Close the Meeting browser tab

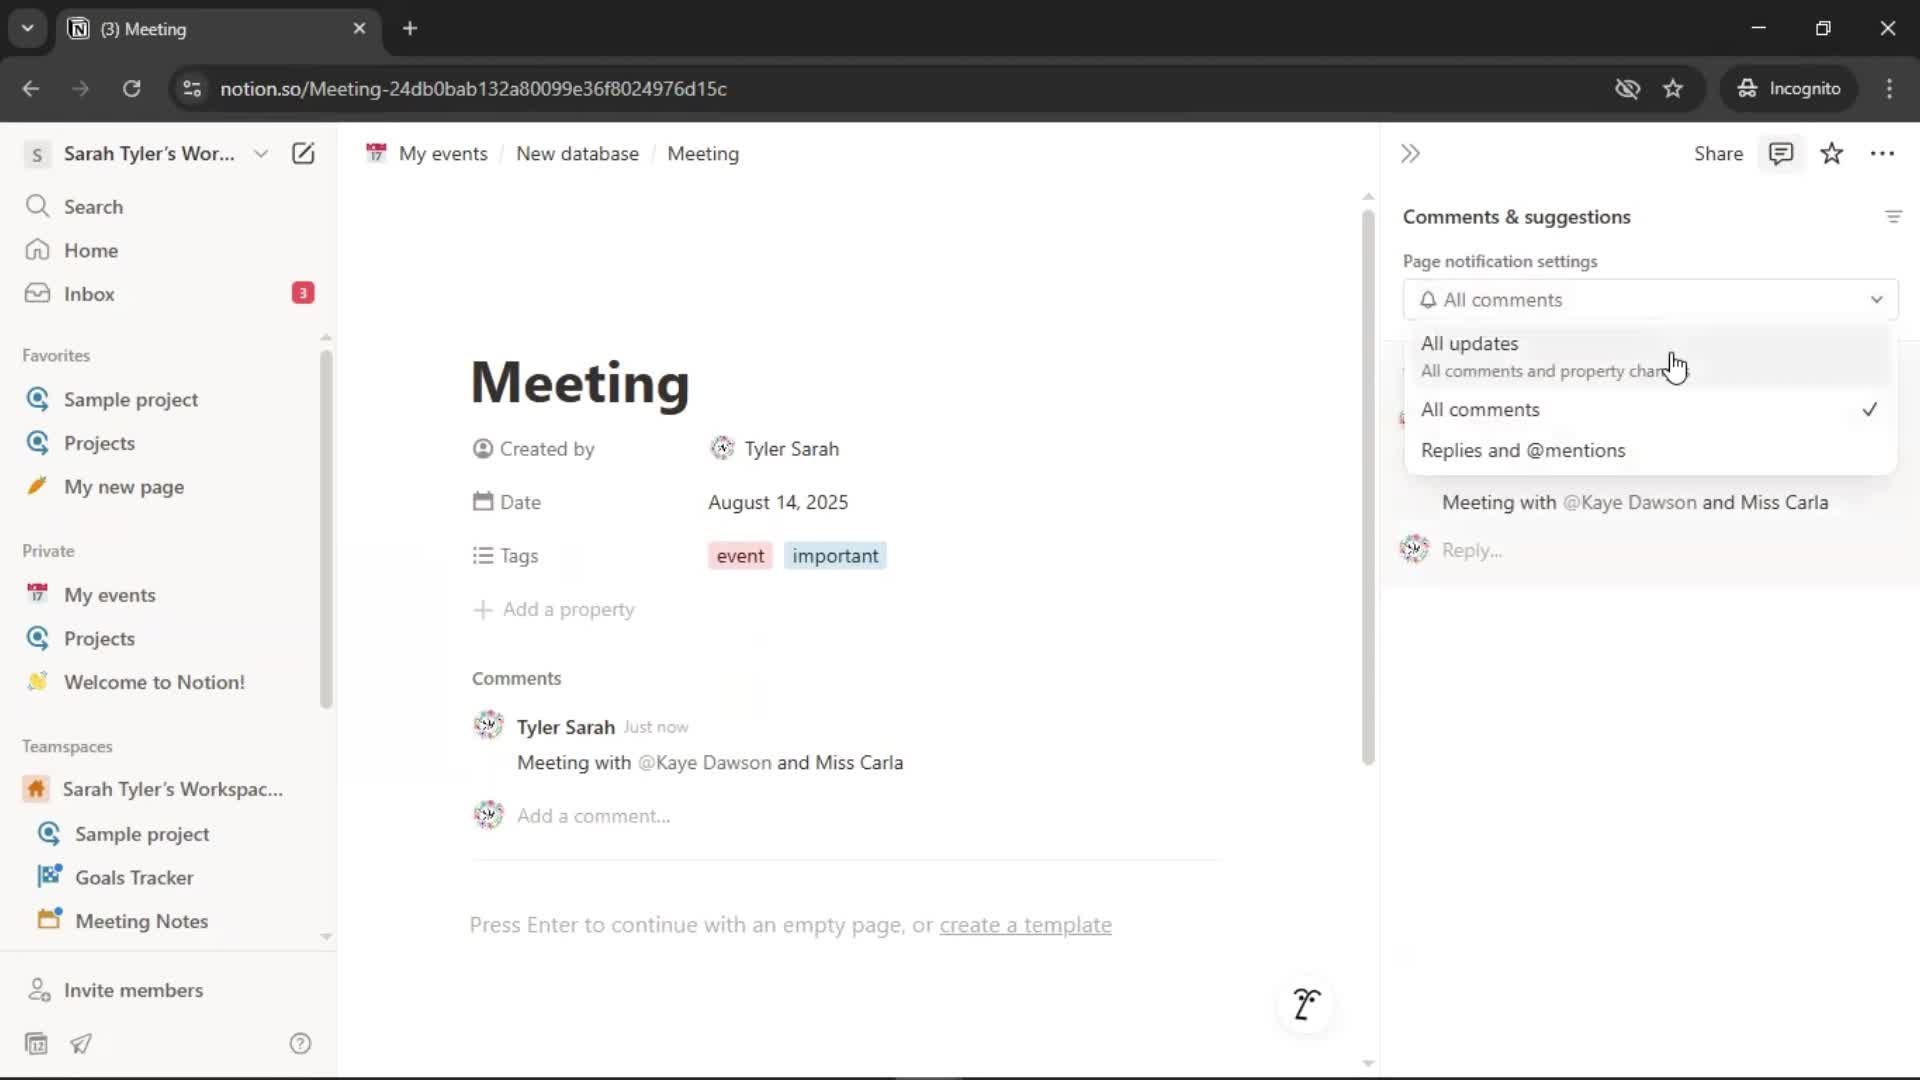[x=359, y=28]
